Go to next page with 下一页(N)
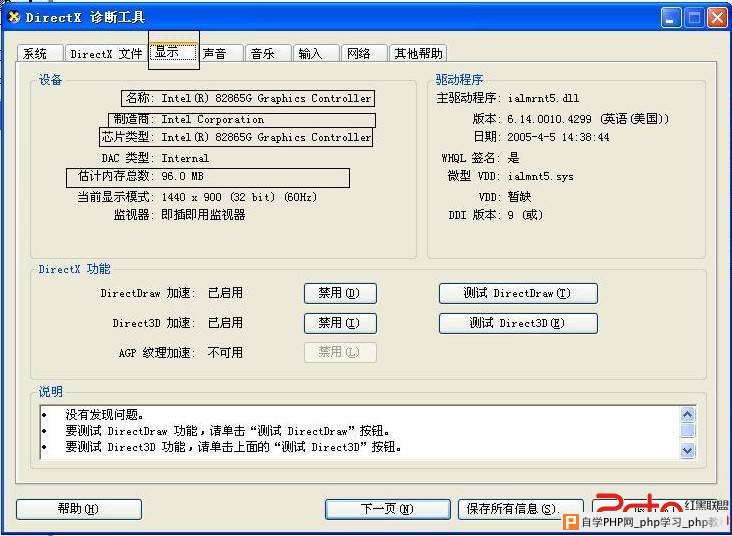Image resolution: width=732 pixels, height=536 pixels. (x=387, y=509)
